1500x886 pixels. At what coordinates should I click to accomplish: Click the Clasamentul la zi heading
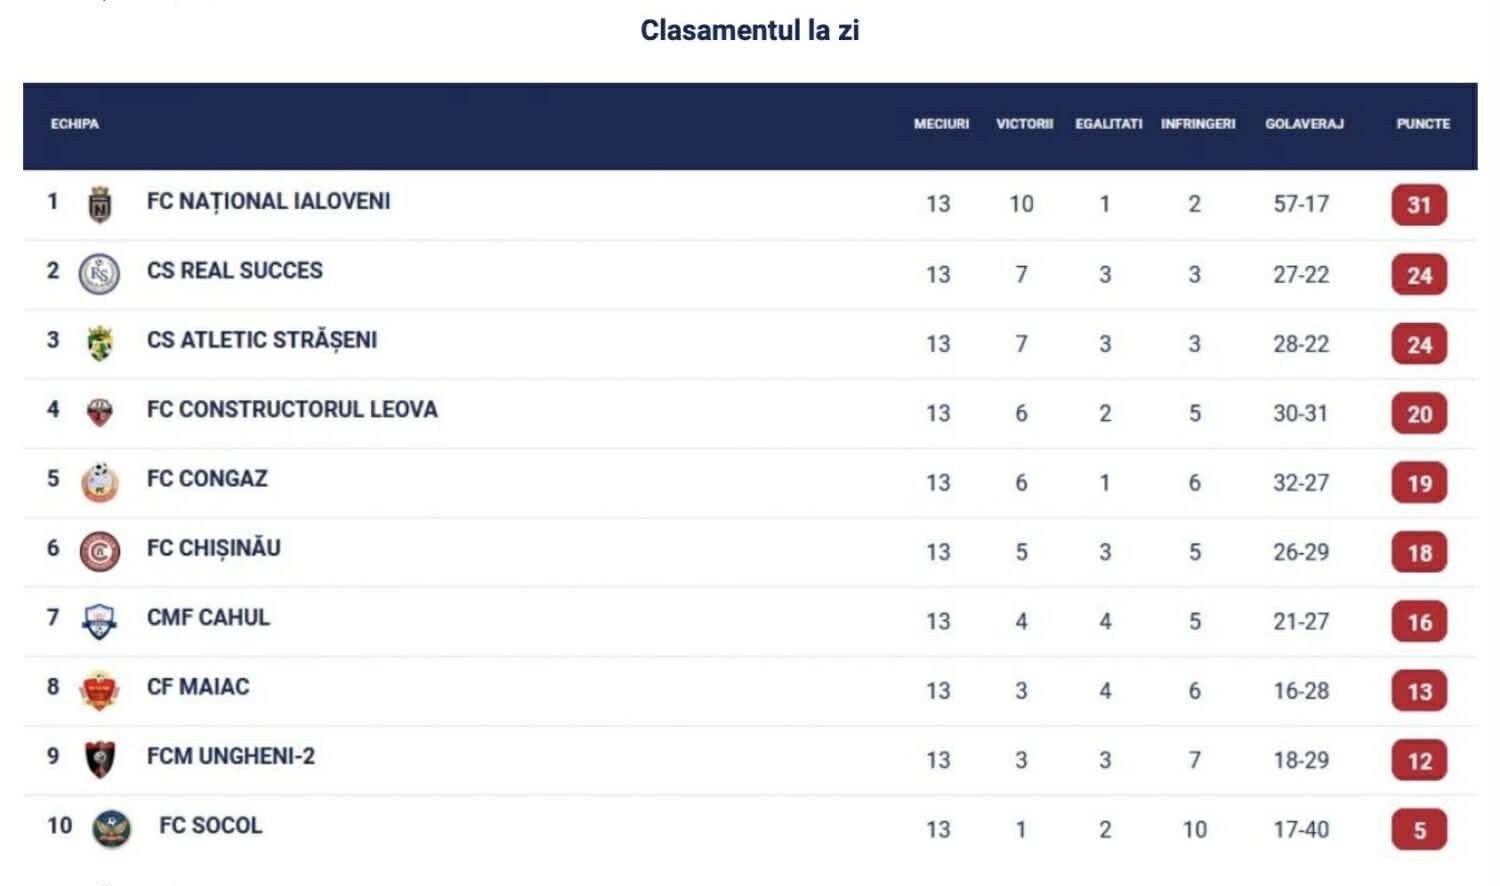tap(749, 30)
